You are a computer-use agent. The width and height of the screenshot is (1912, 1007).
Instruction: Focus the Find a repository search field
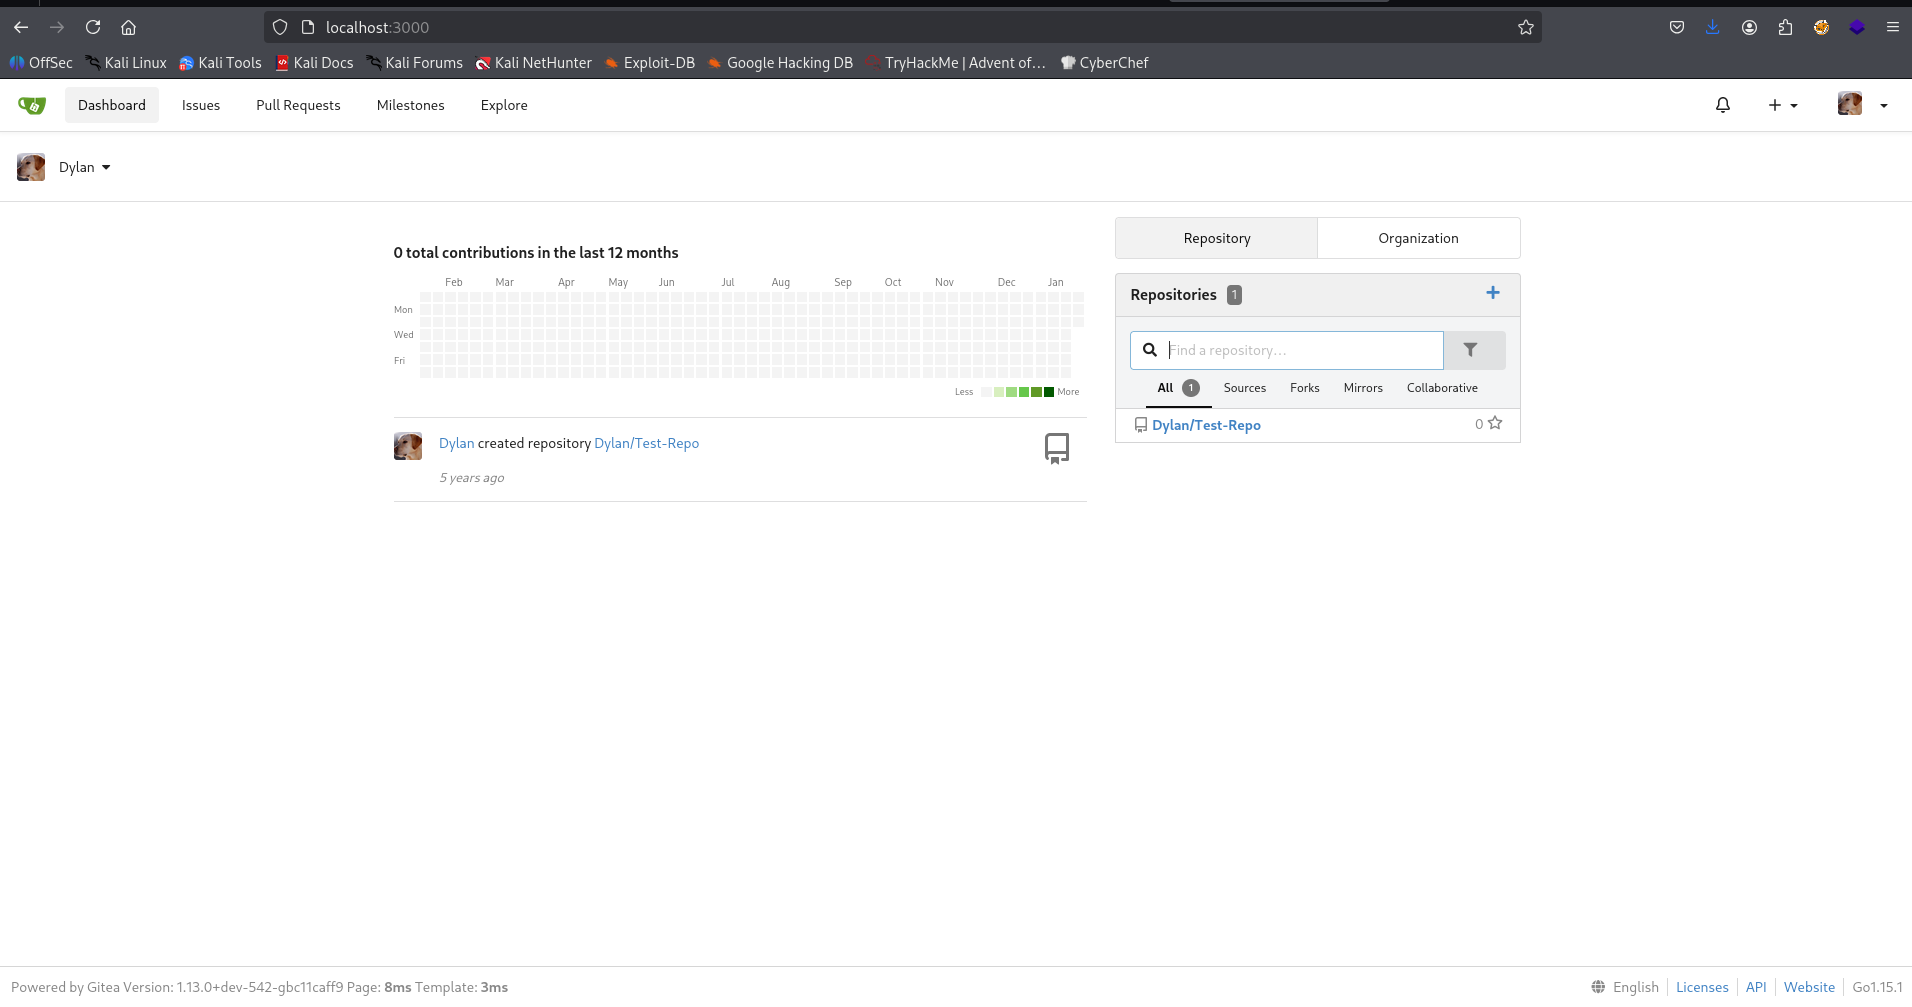pyautogui.click(x=1300, y=350)
